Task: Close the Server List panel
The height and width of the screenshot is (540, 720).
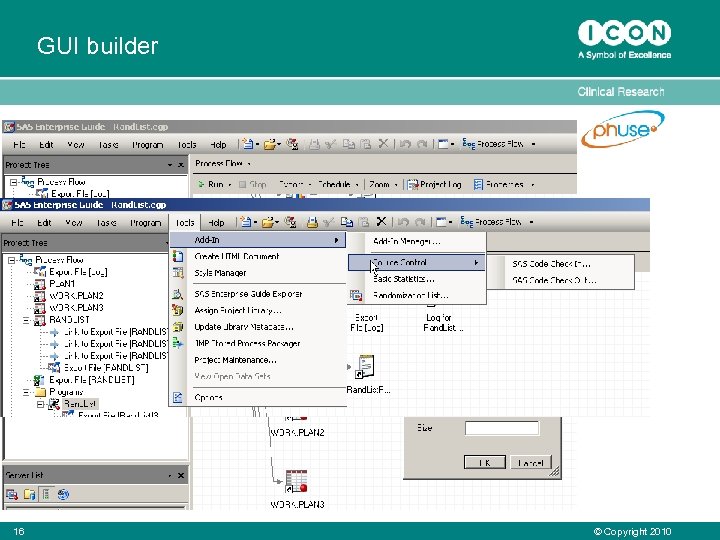Action: (180, 475)
